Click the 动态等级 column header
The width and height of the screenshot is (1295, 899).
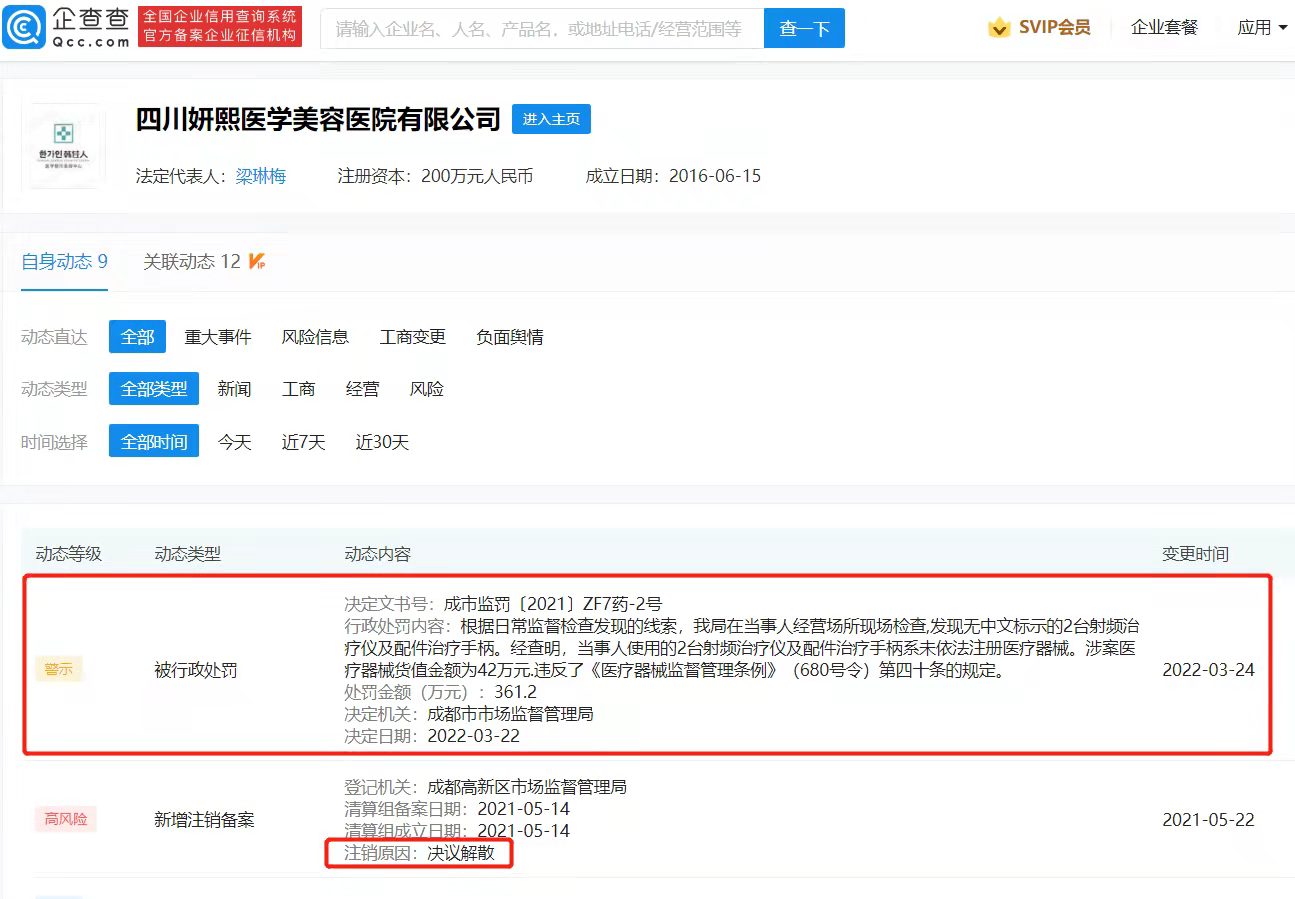69,554
